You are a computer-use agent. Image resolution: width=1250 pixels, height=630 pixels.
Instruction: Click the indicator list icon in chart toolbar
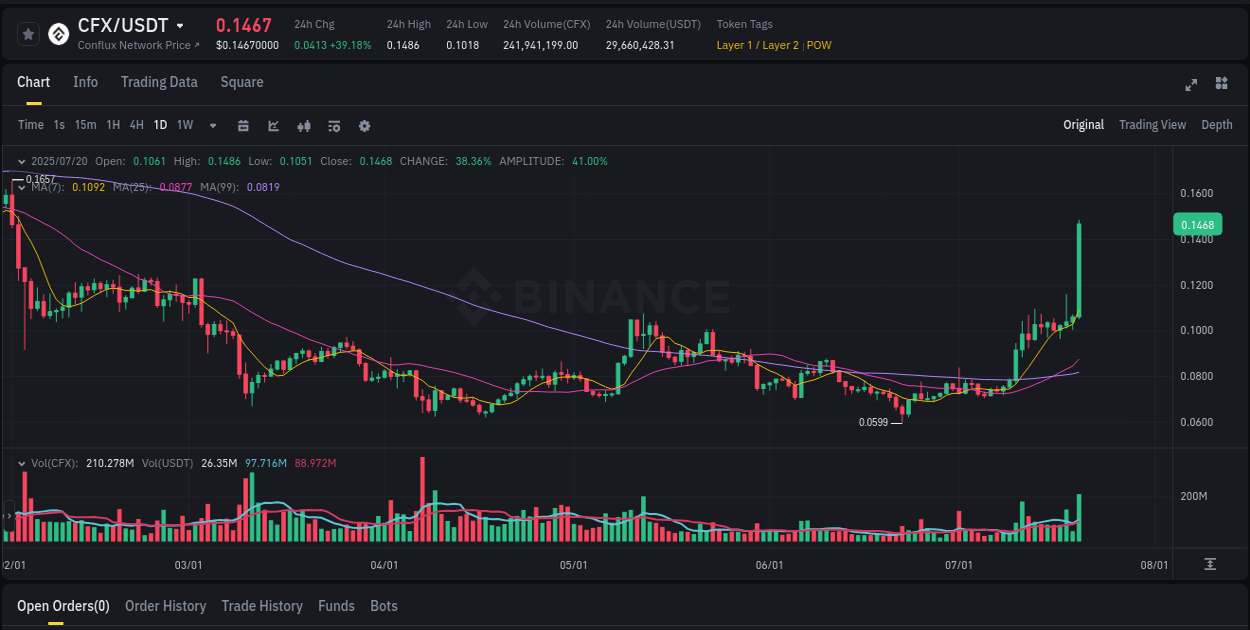[x=333, y=126]
